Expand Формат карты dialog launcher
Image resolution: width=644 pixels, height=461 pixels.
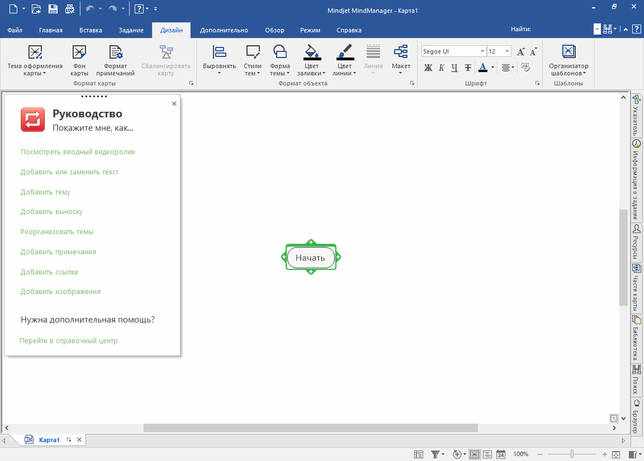[191, 83]
